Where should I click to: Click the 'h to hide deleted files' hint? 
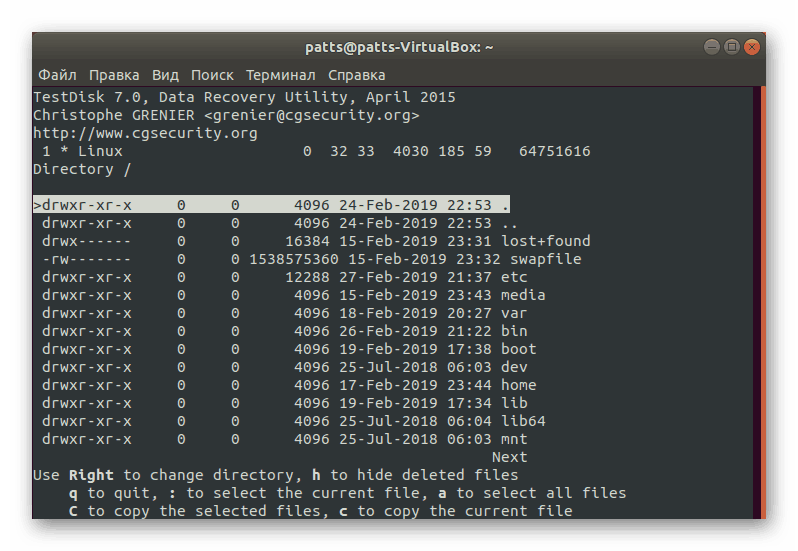415,475
